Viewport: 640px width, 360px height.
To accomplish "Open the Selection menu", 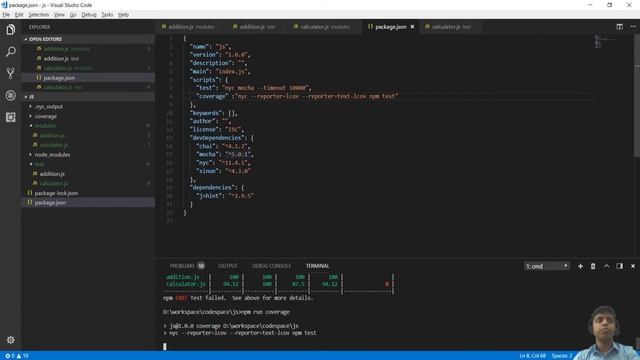I will click(39, 15).
